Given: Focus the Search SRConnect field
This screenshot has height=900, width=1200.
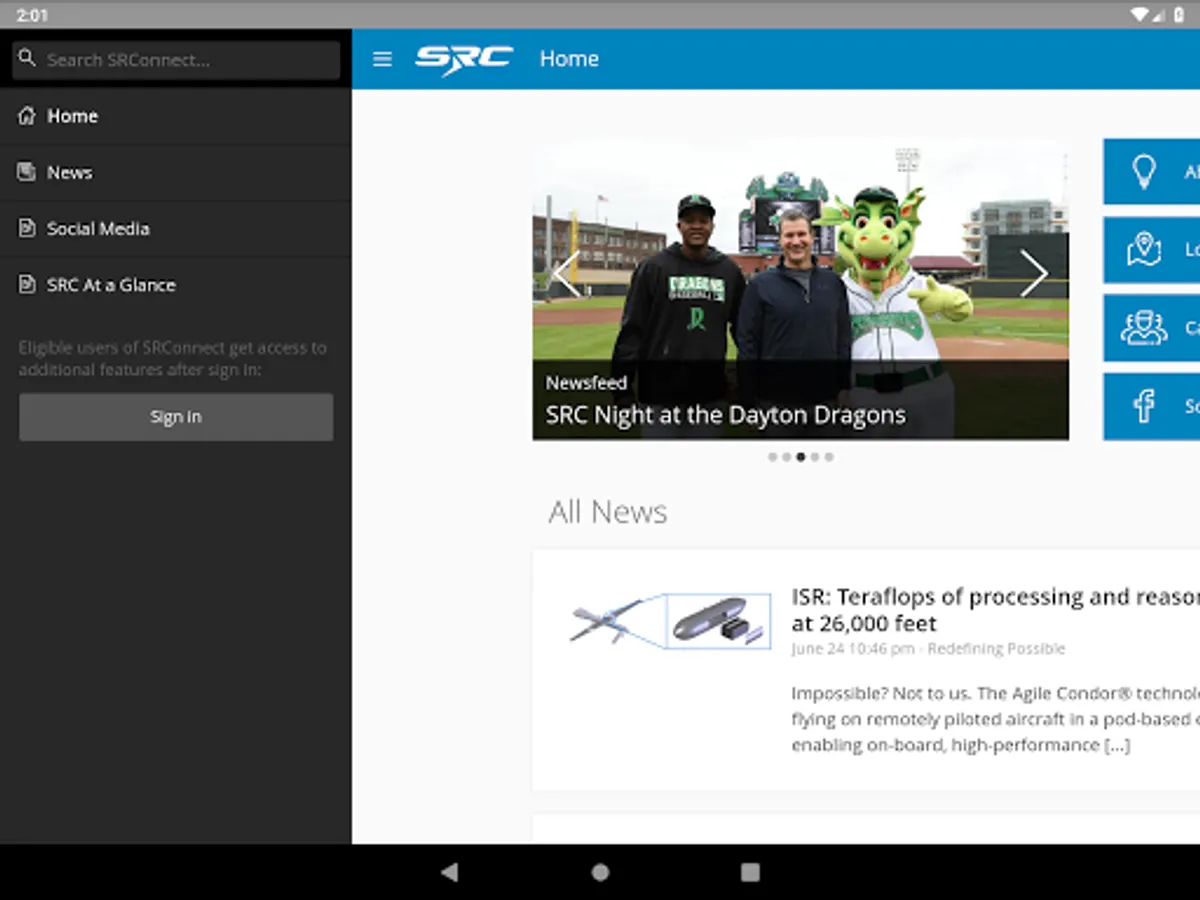Looking at the screenshot, I should [x=176, y=60].
